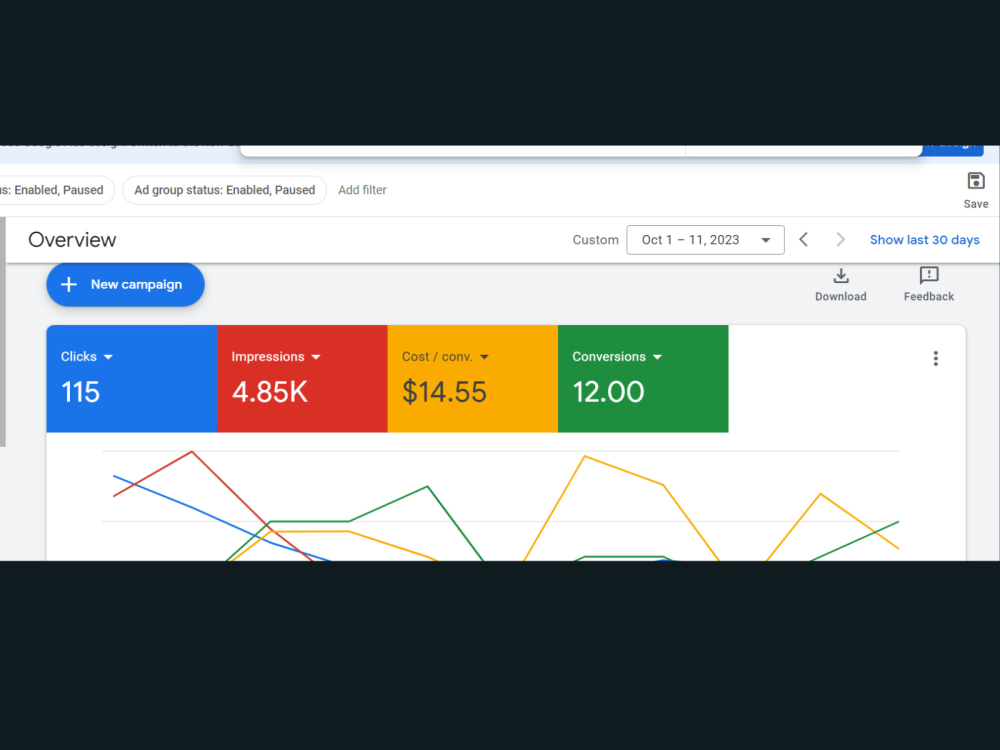1000x750 pixels.
Task: Download the overview report
Action: pos(841,284)
